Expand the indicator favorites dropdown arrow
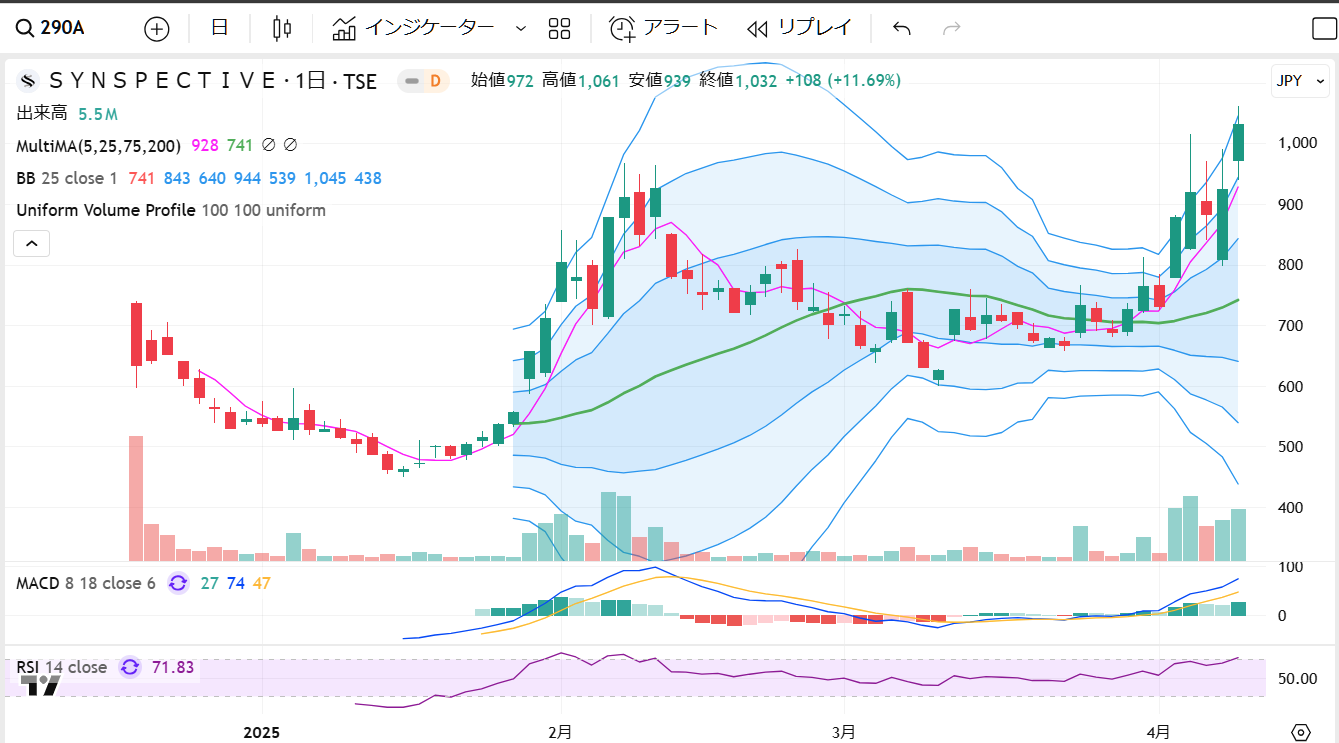The height and width of the screenshot is (743, 1339). point(520,28)
